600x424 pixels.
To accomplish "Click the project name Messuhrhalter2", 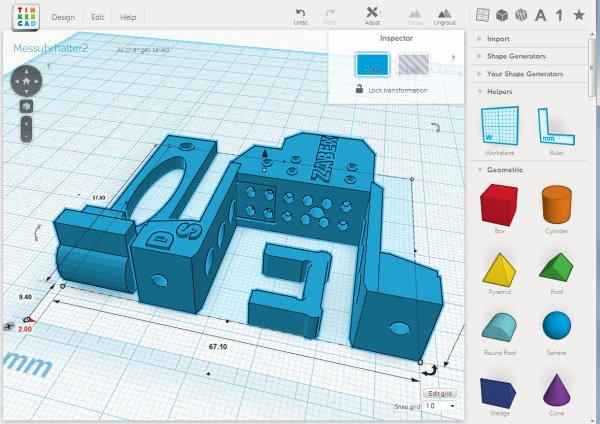I will pos(51,48).
